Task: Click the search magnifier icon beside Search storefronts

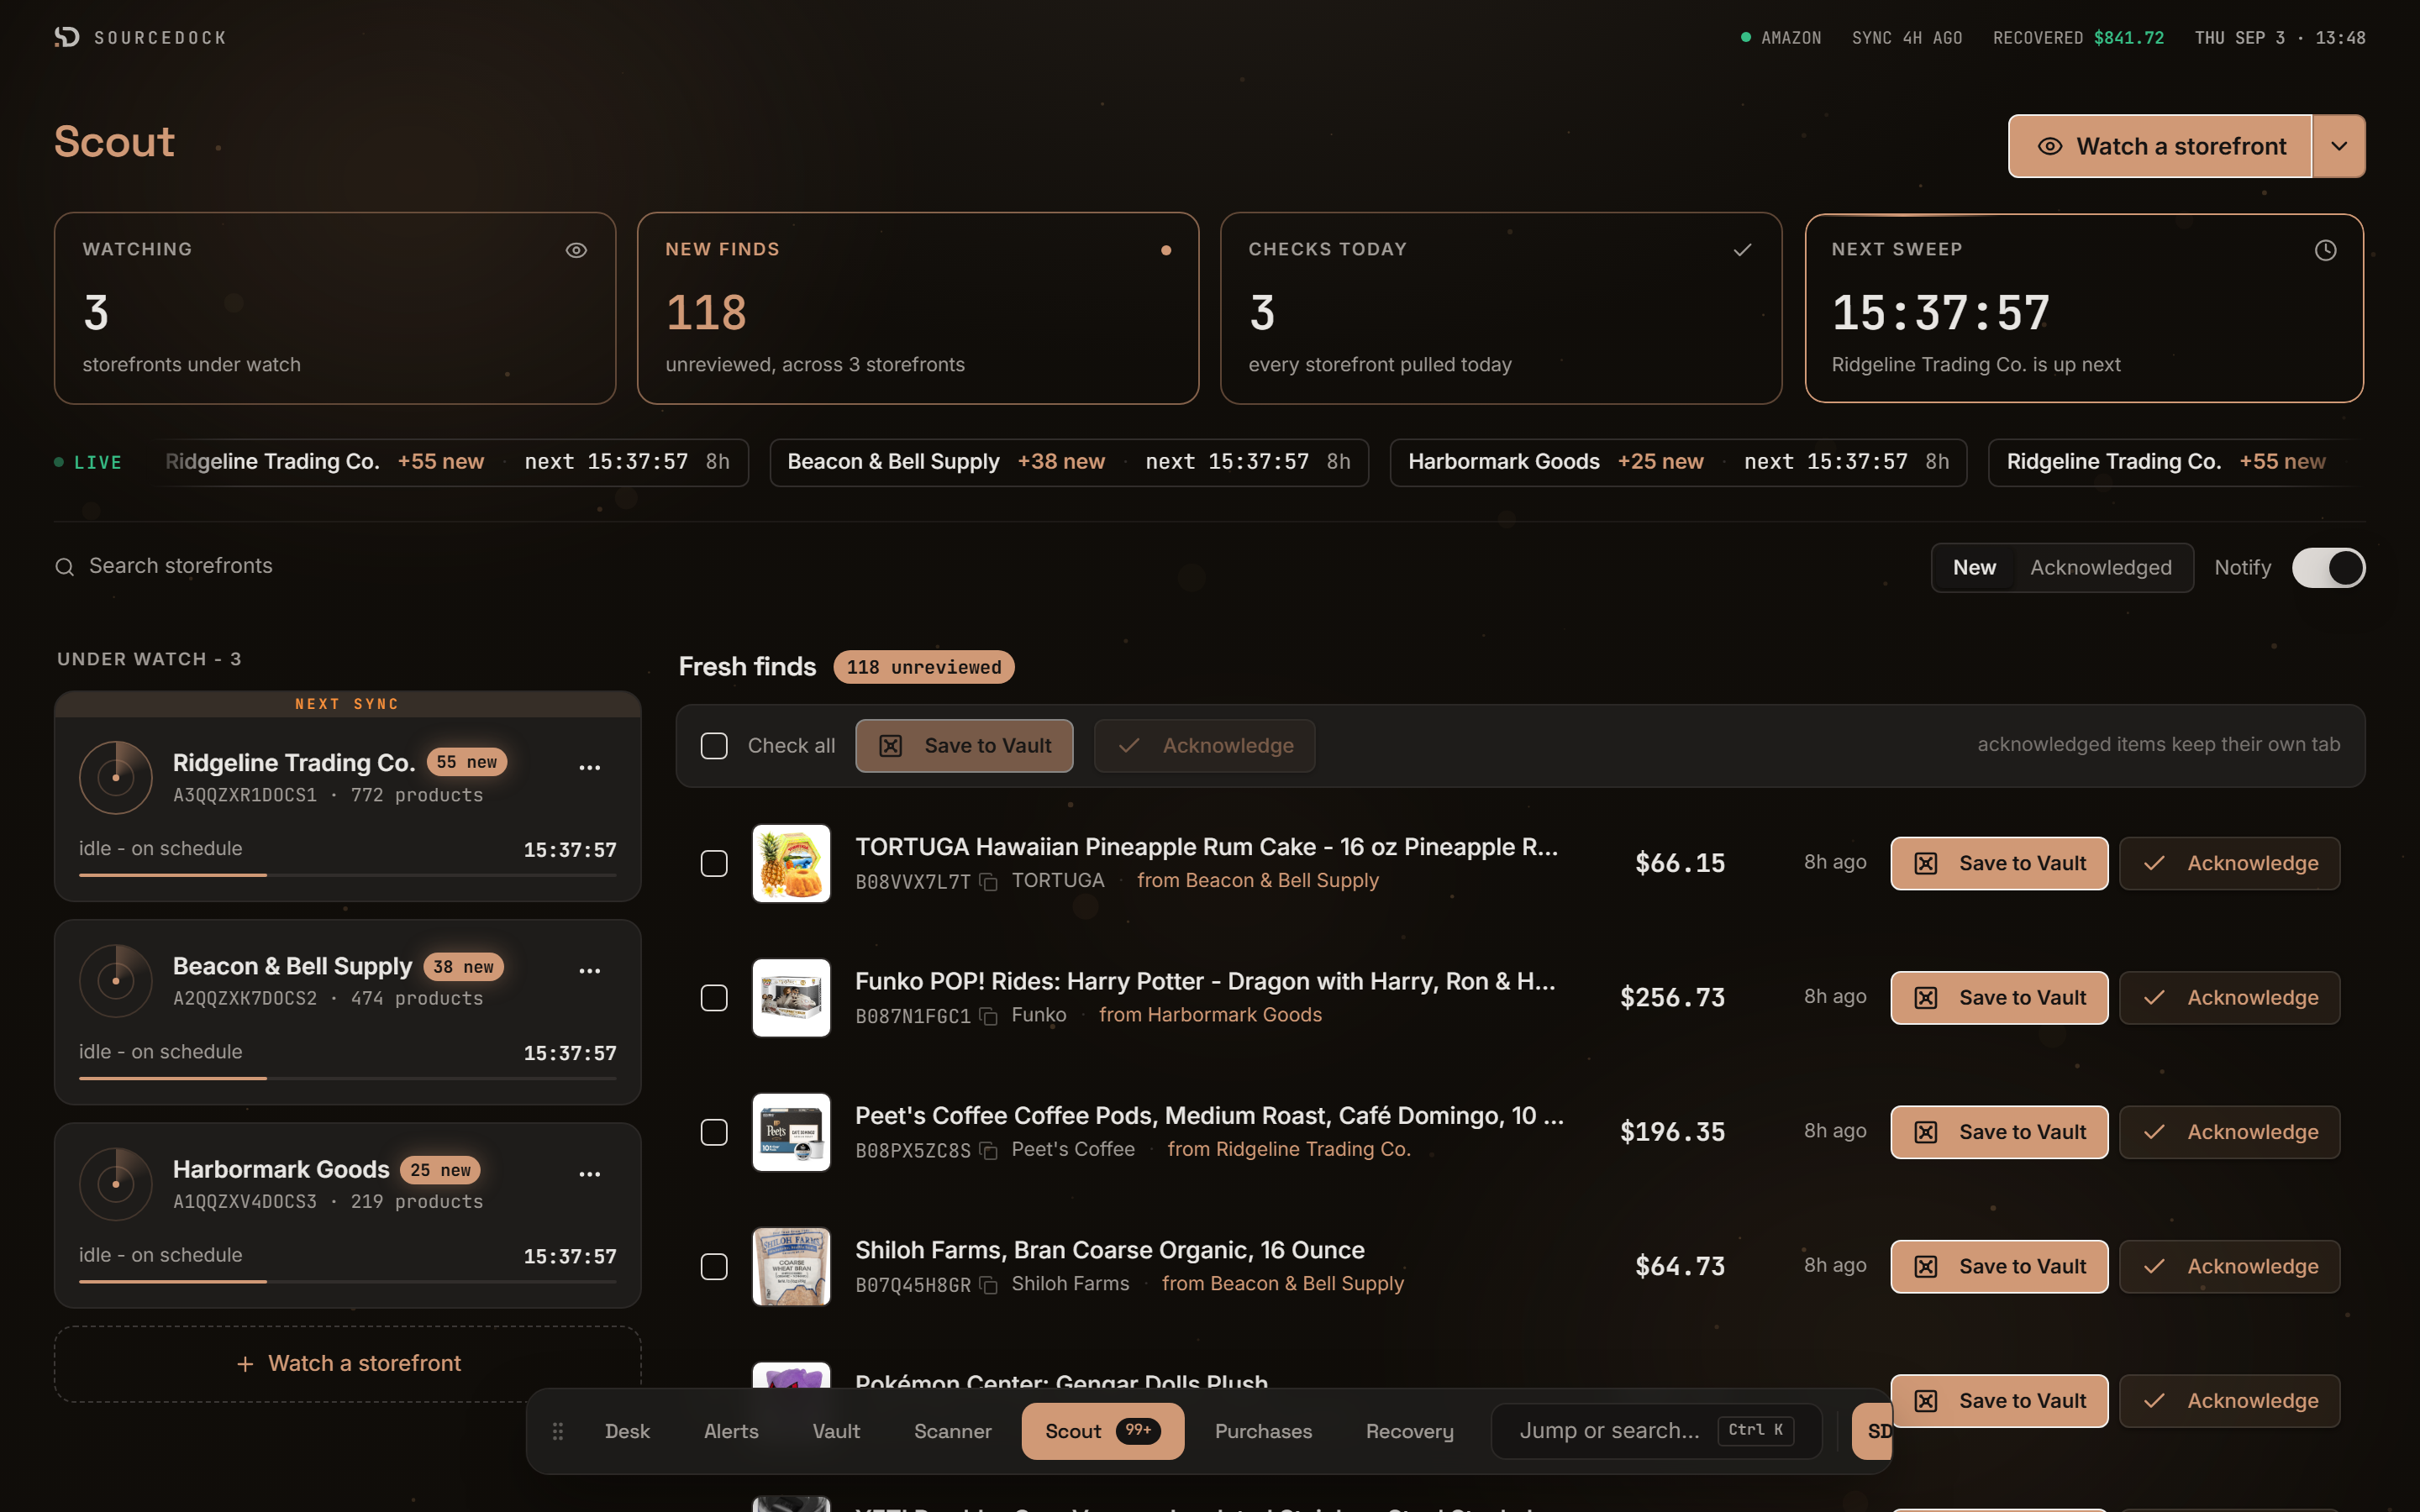Action: pyautogui.click(x=65, y=567)
